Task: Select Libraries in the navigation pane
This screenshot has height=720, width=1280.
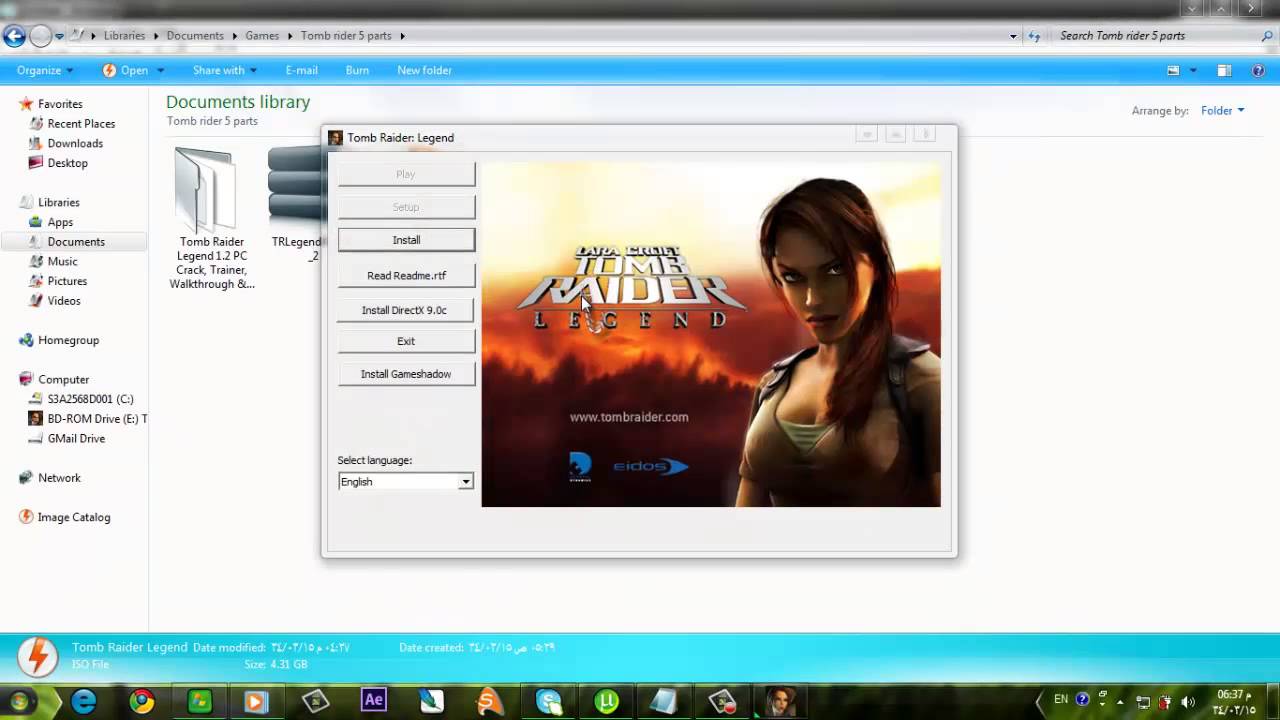Action: [x=58, y=202]
